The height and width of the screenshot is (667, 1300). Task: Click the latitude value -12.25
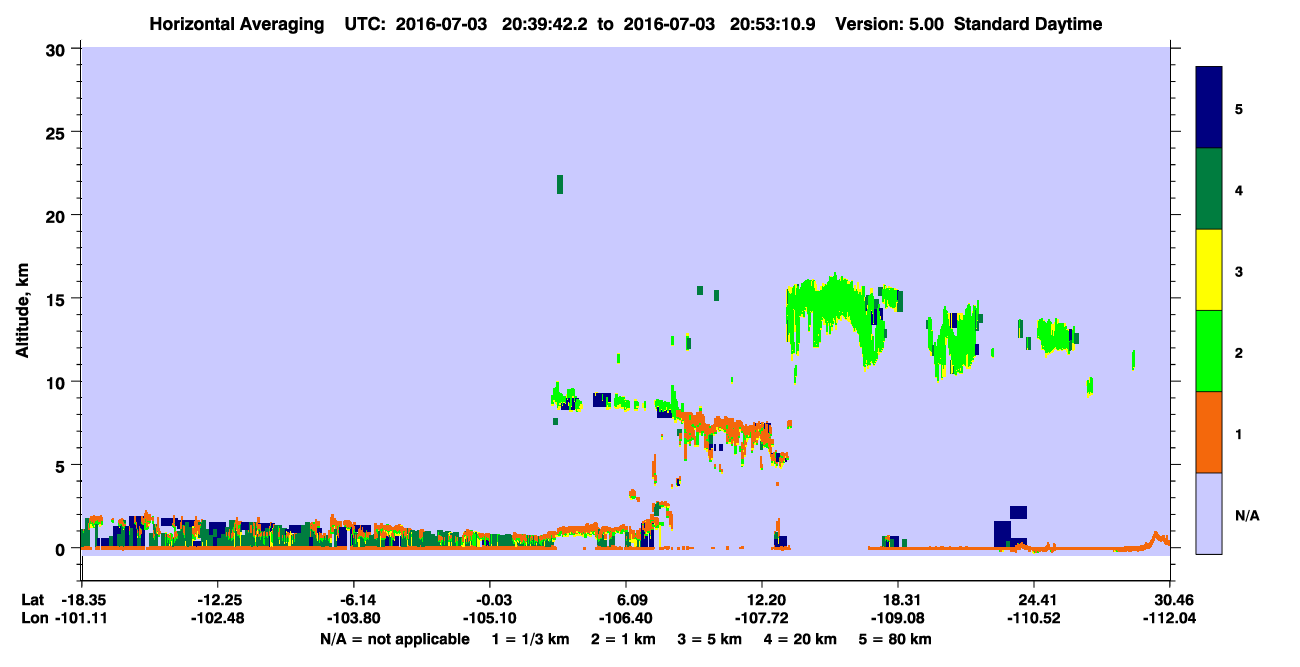coord(217,600)
